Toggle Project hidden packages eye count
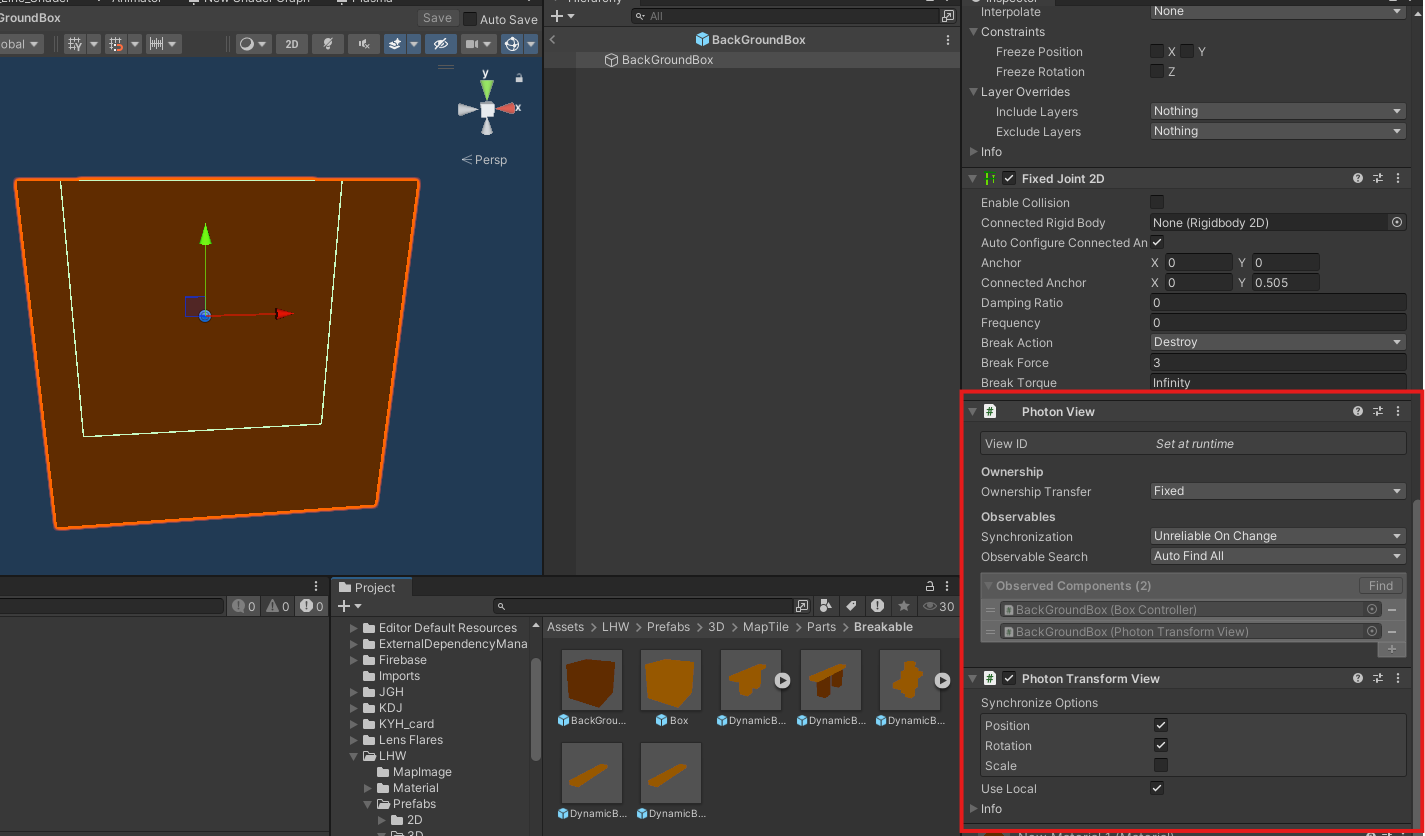The height and width of the screenshot is (836, 1425). tap(938, 606)
